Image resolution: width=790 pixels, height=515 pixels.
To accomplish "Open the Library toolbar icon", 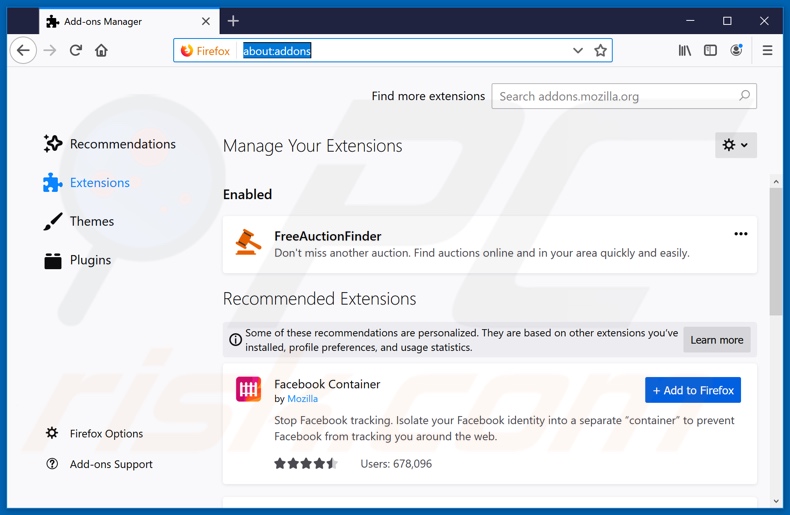I will point(684,50).
